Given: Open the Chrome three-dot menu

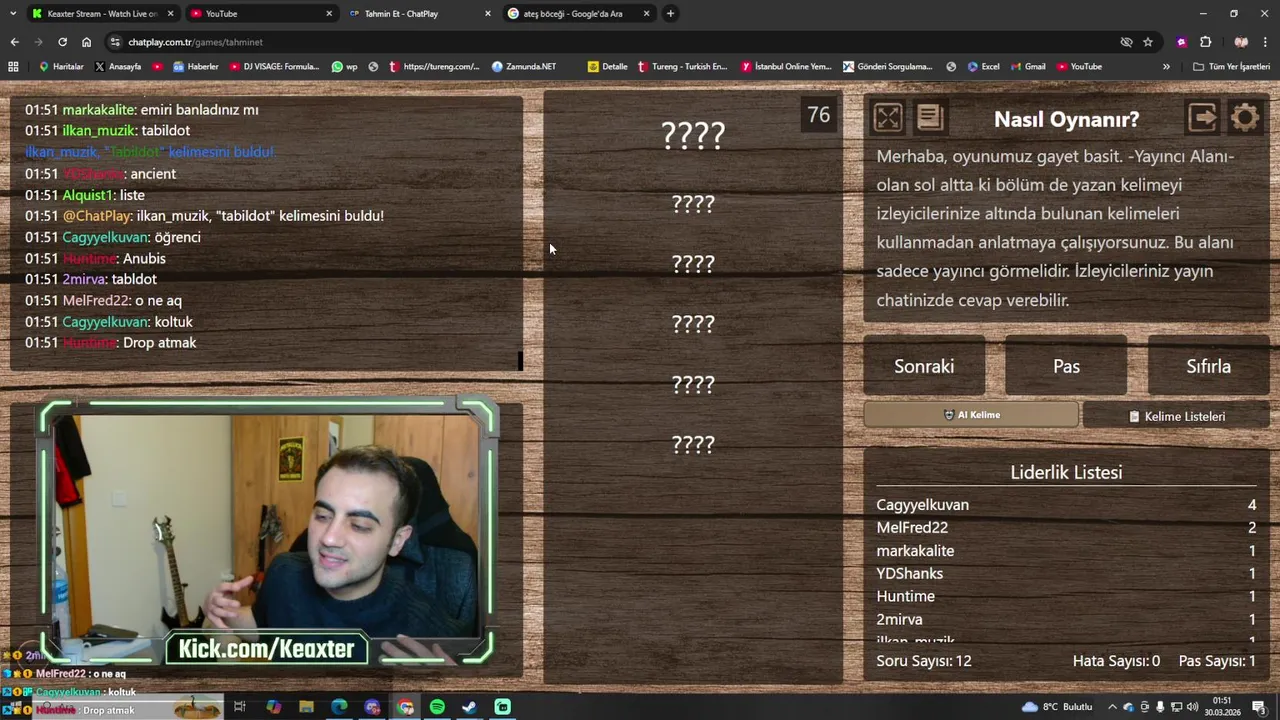Looking at the screenshot, I should [x=1266, y=42].
